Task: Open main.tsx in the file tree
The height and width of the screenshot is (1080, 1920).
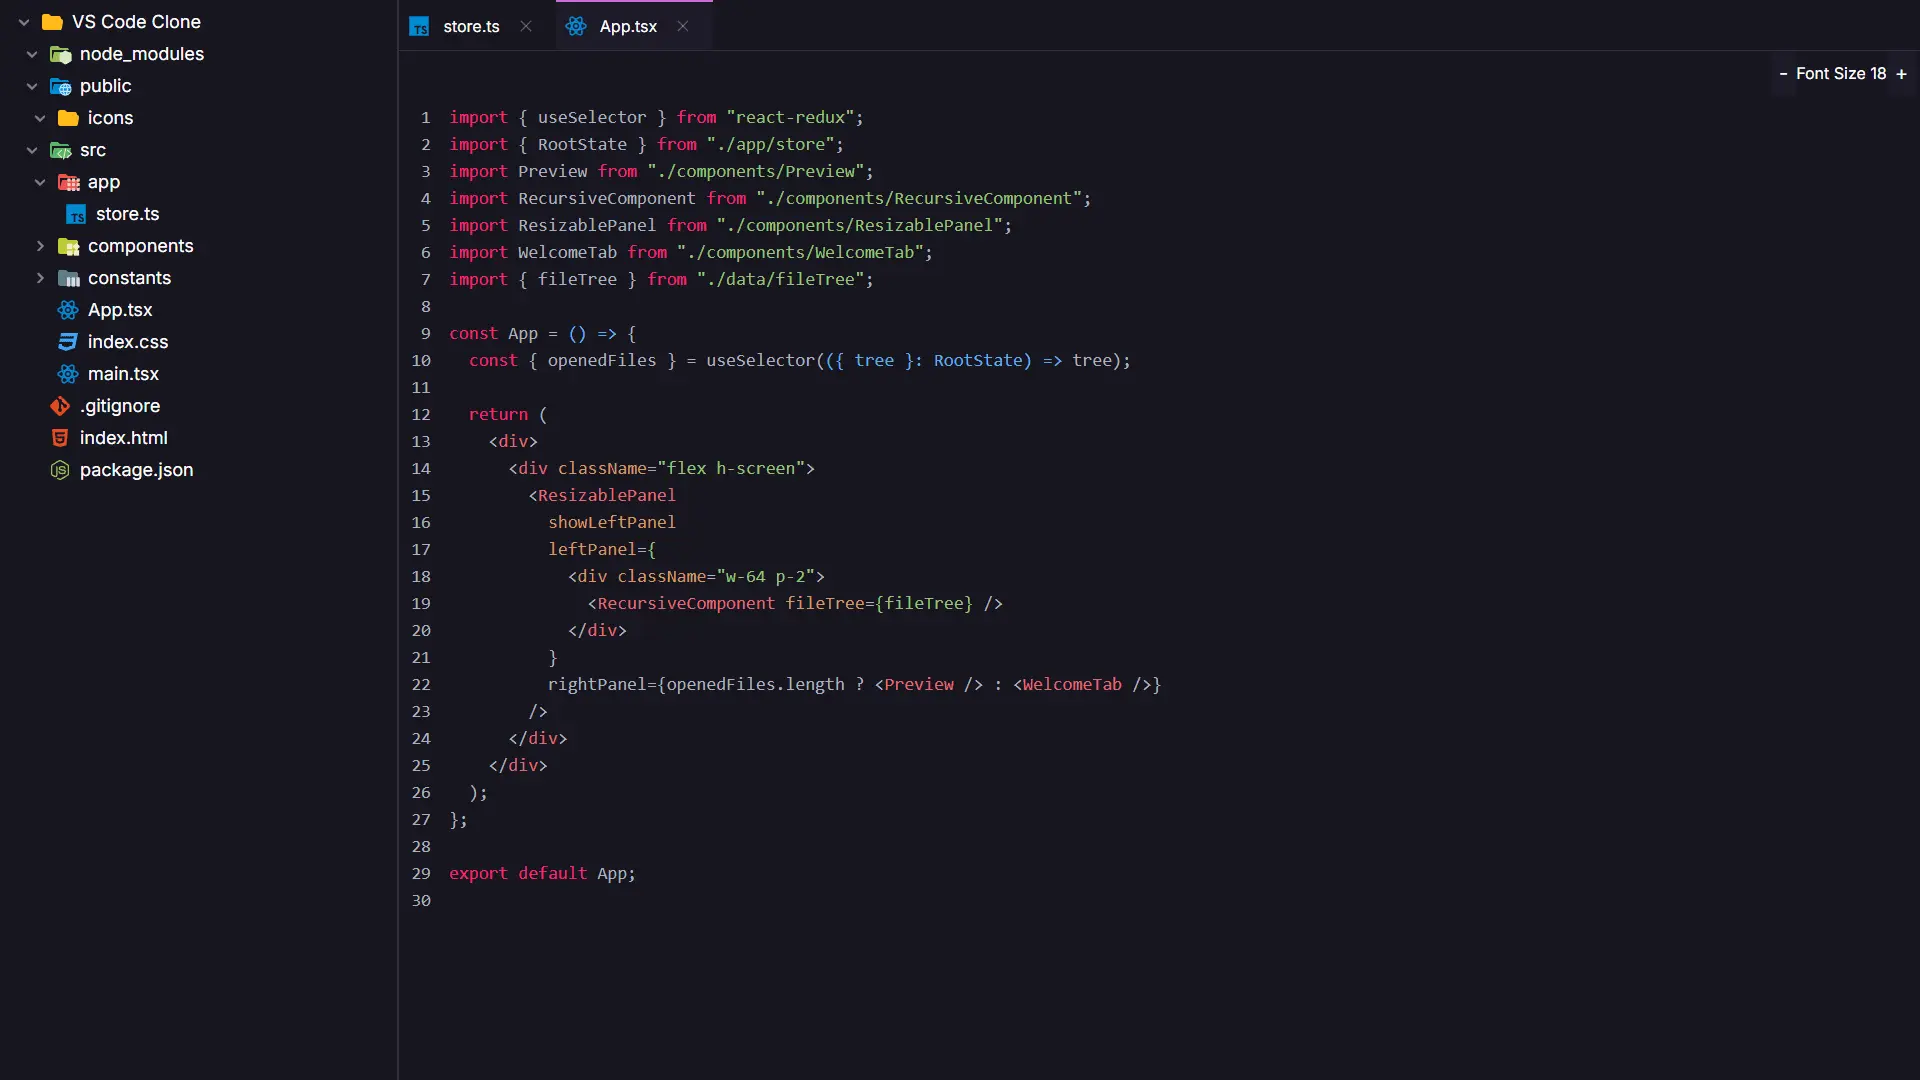Action: coord(123,374)
